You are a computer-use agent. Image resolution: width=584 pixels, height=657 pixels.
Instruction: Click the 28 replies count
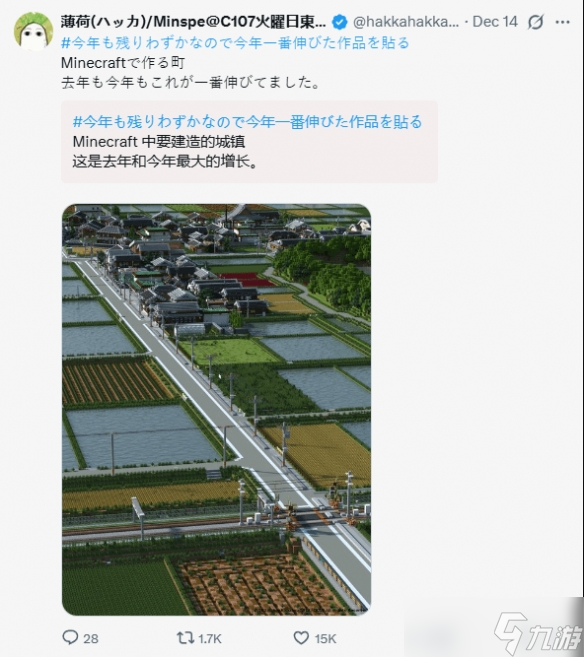pos(90,639)
